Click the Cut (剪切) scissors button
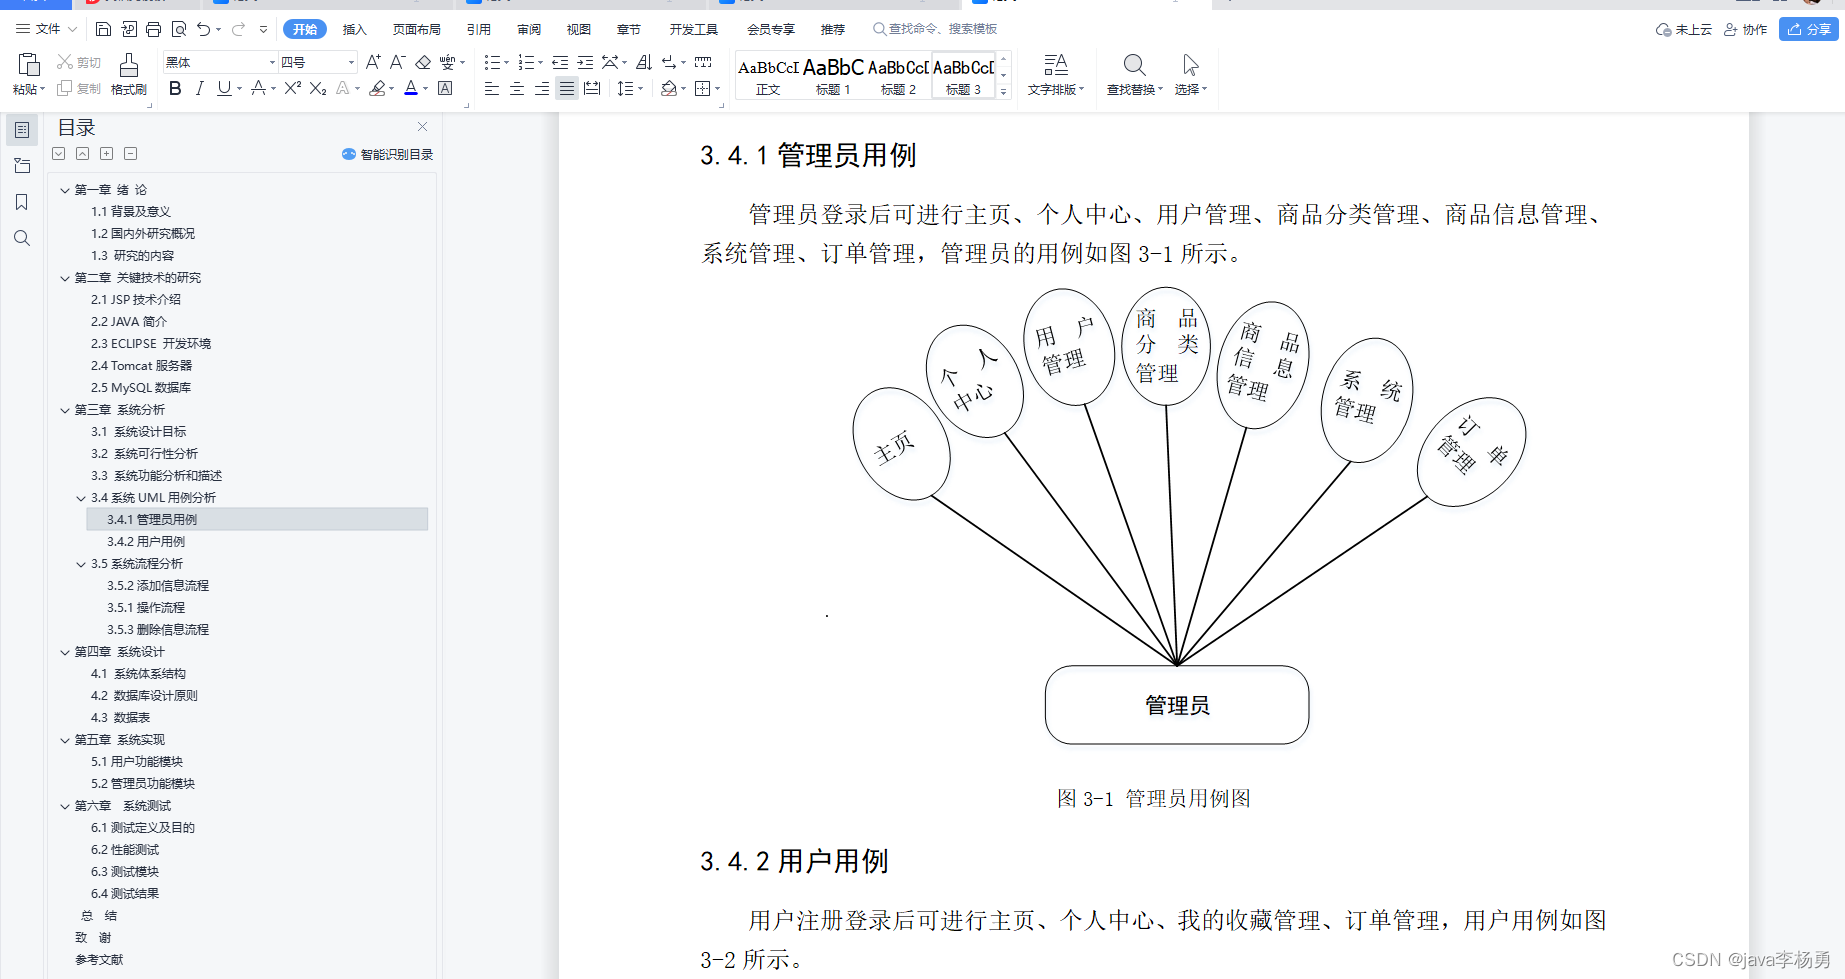 (79, 62)
